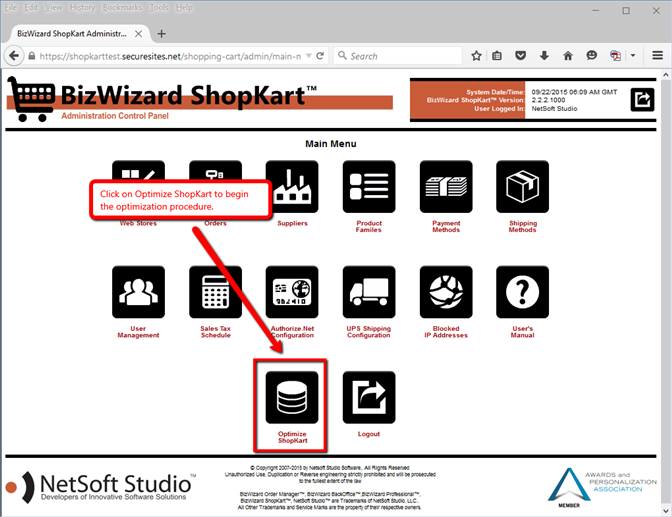672x517 pixels.
Task: Open the User's Manual question mark icon
Action: pyautogui.click(x=522, y=292)
